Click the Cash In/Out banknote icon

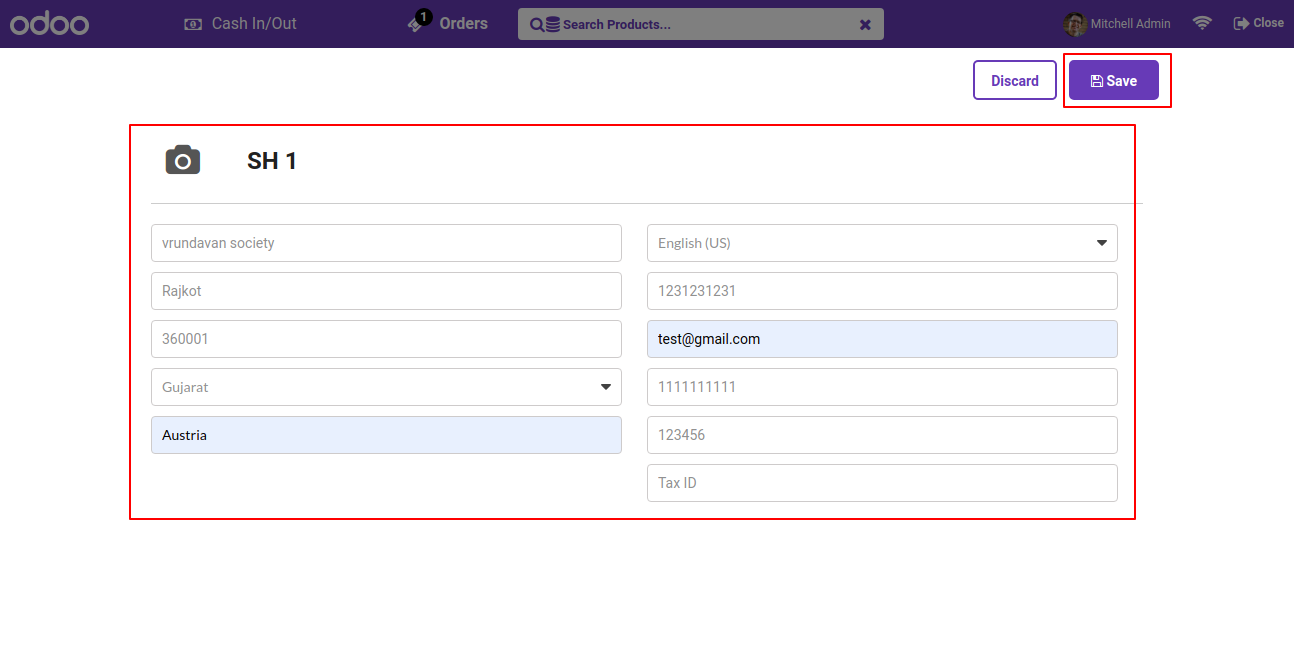pyautogui.click(x=193, y=24)
